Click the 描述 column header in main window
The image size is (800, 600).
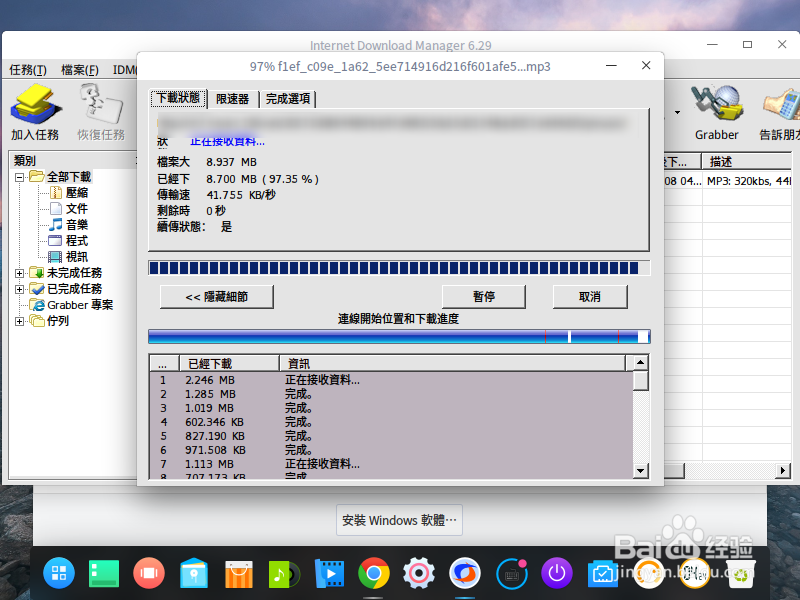click(x=746, y=162)
